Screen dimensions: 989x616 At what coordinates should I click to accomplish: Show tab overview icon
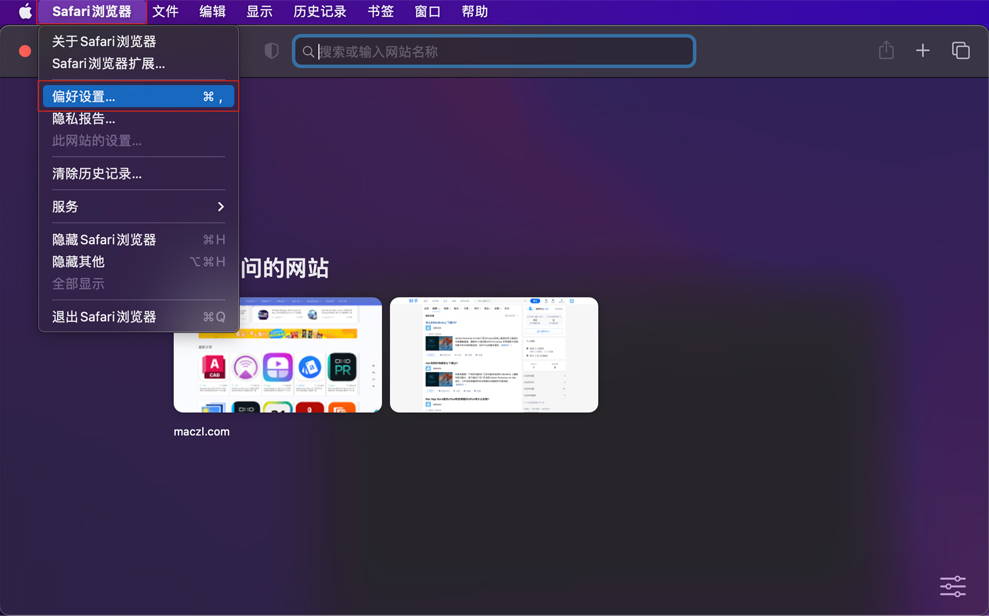(x=961, y=50)
